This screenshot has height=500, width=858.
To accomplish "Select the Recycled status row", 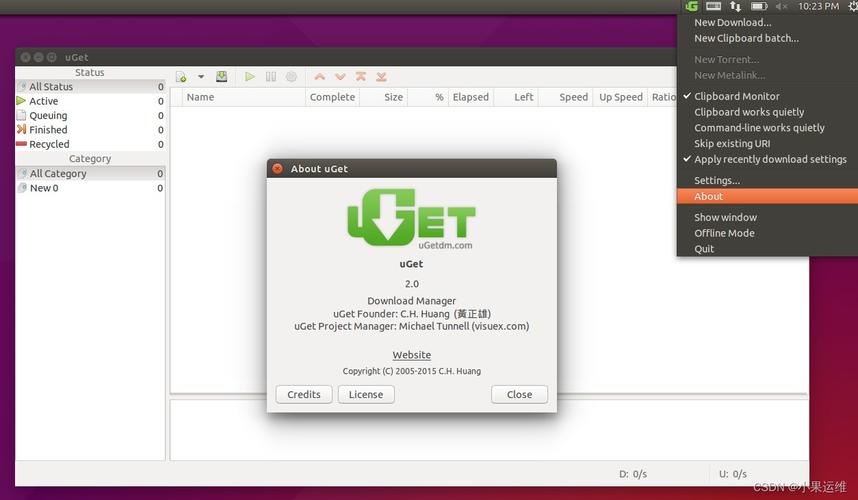I will pos(90,144).
